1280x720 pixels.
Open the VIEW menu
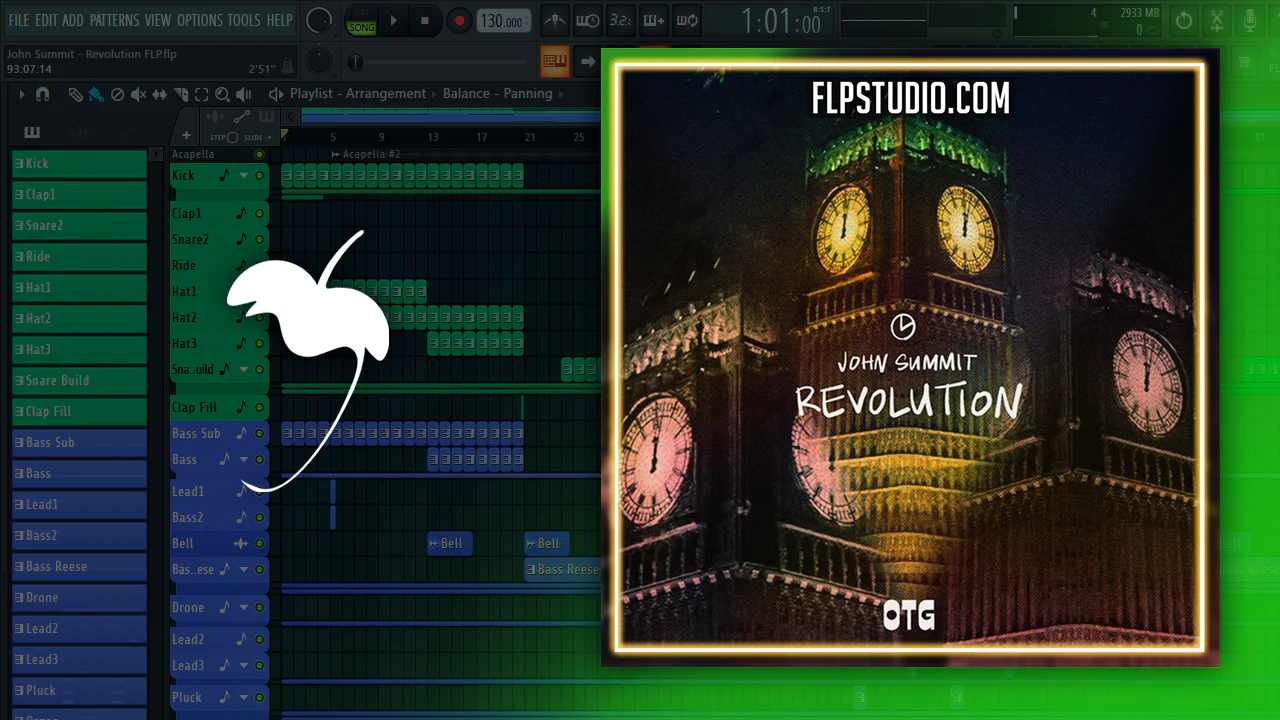coord(158,20)
